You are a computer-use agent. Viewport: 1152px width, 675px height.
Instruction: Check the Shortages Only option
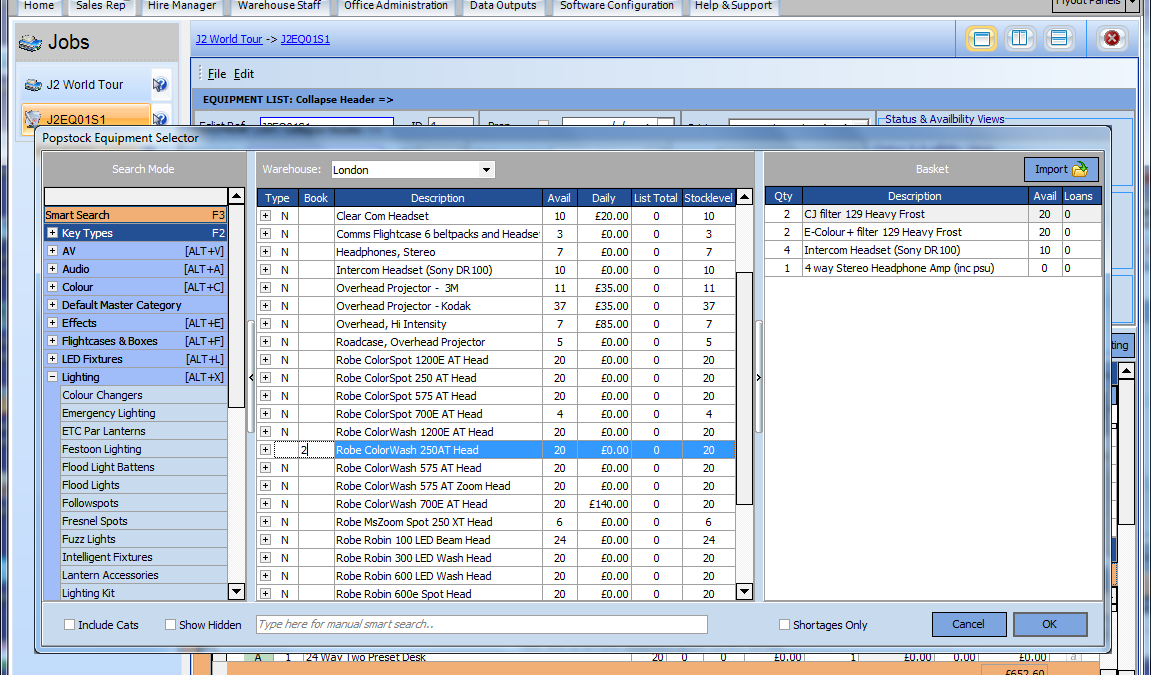point(785,625)
